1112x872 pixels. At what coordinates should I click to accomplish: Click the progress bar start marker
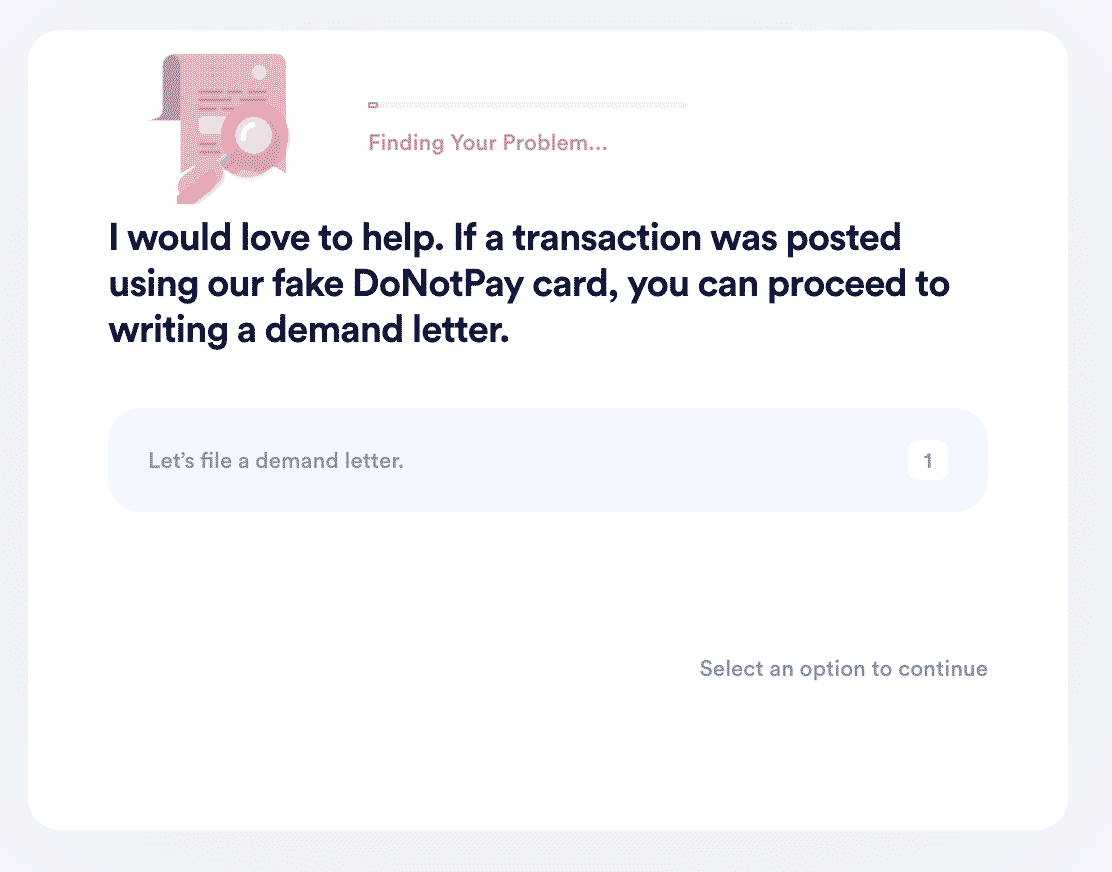point(373,105)
